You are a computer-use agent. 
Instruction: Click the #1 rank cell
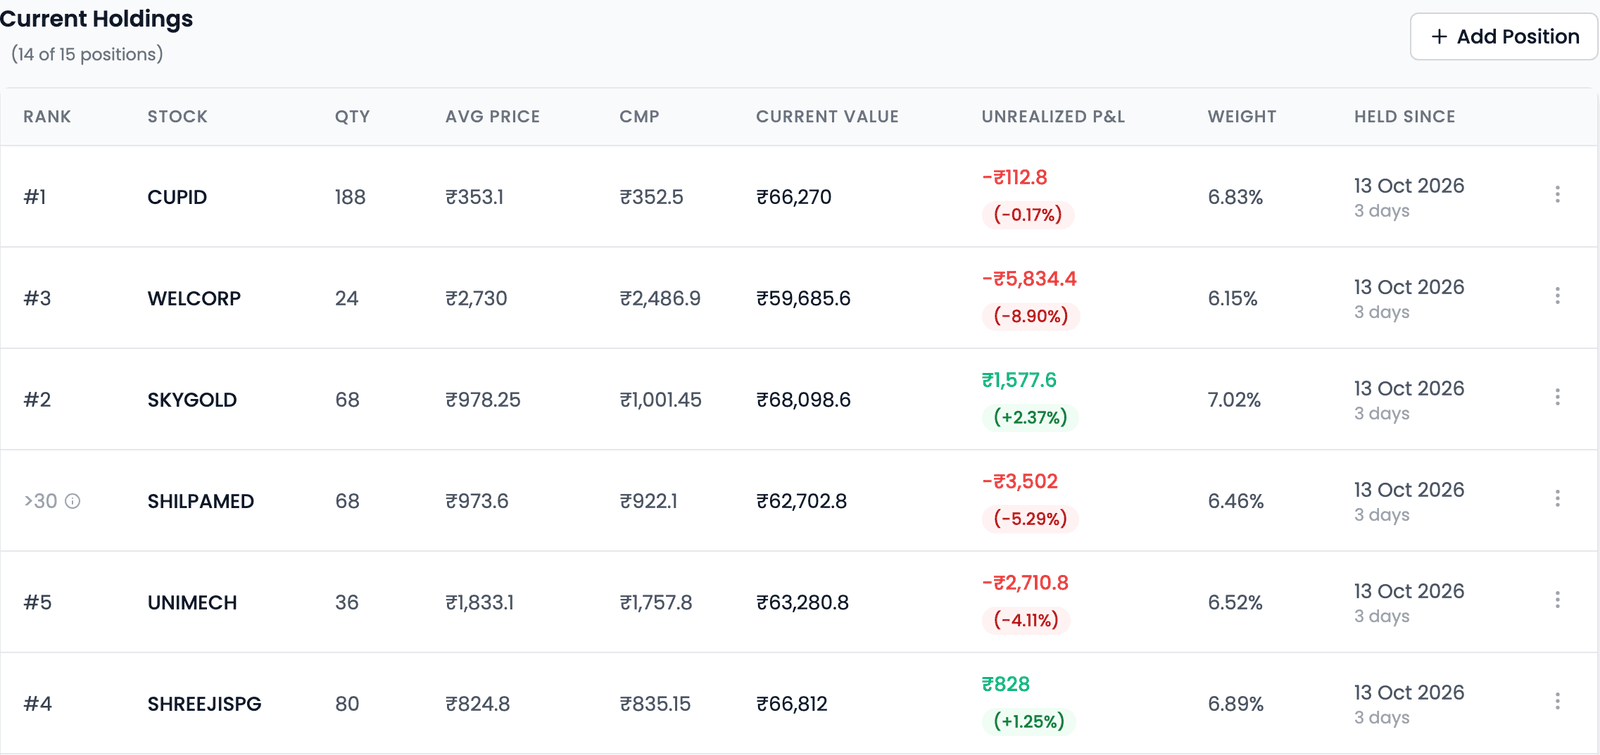35,197
